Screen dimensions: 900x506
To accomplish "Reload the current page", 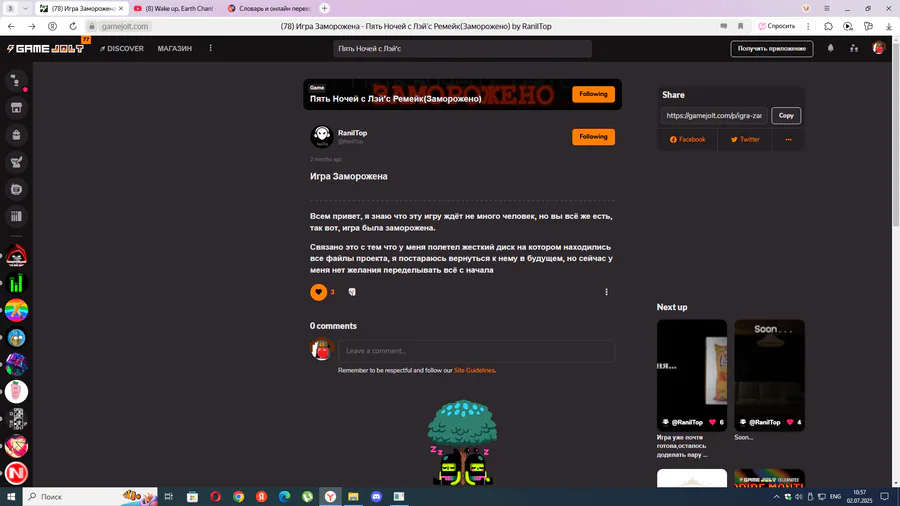I will (73, 26).
